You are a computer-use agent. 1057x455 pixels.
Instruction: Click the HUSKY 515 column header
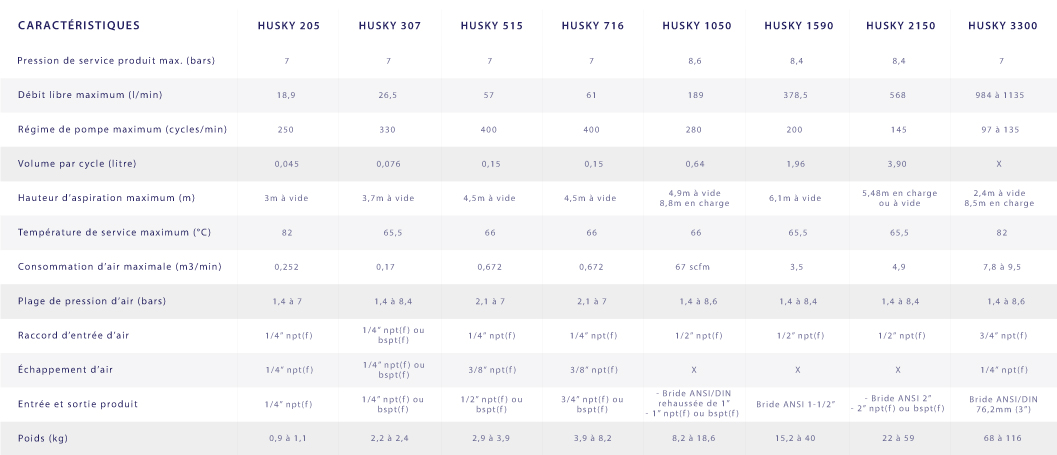click(x=491, y=26)
